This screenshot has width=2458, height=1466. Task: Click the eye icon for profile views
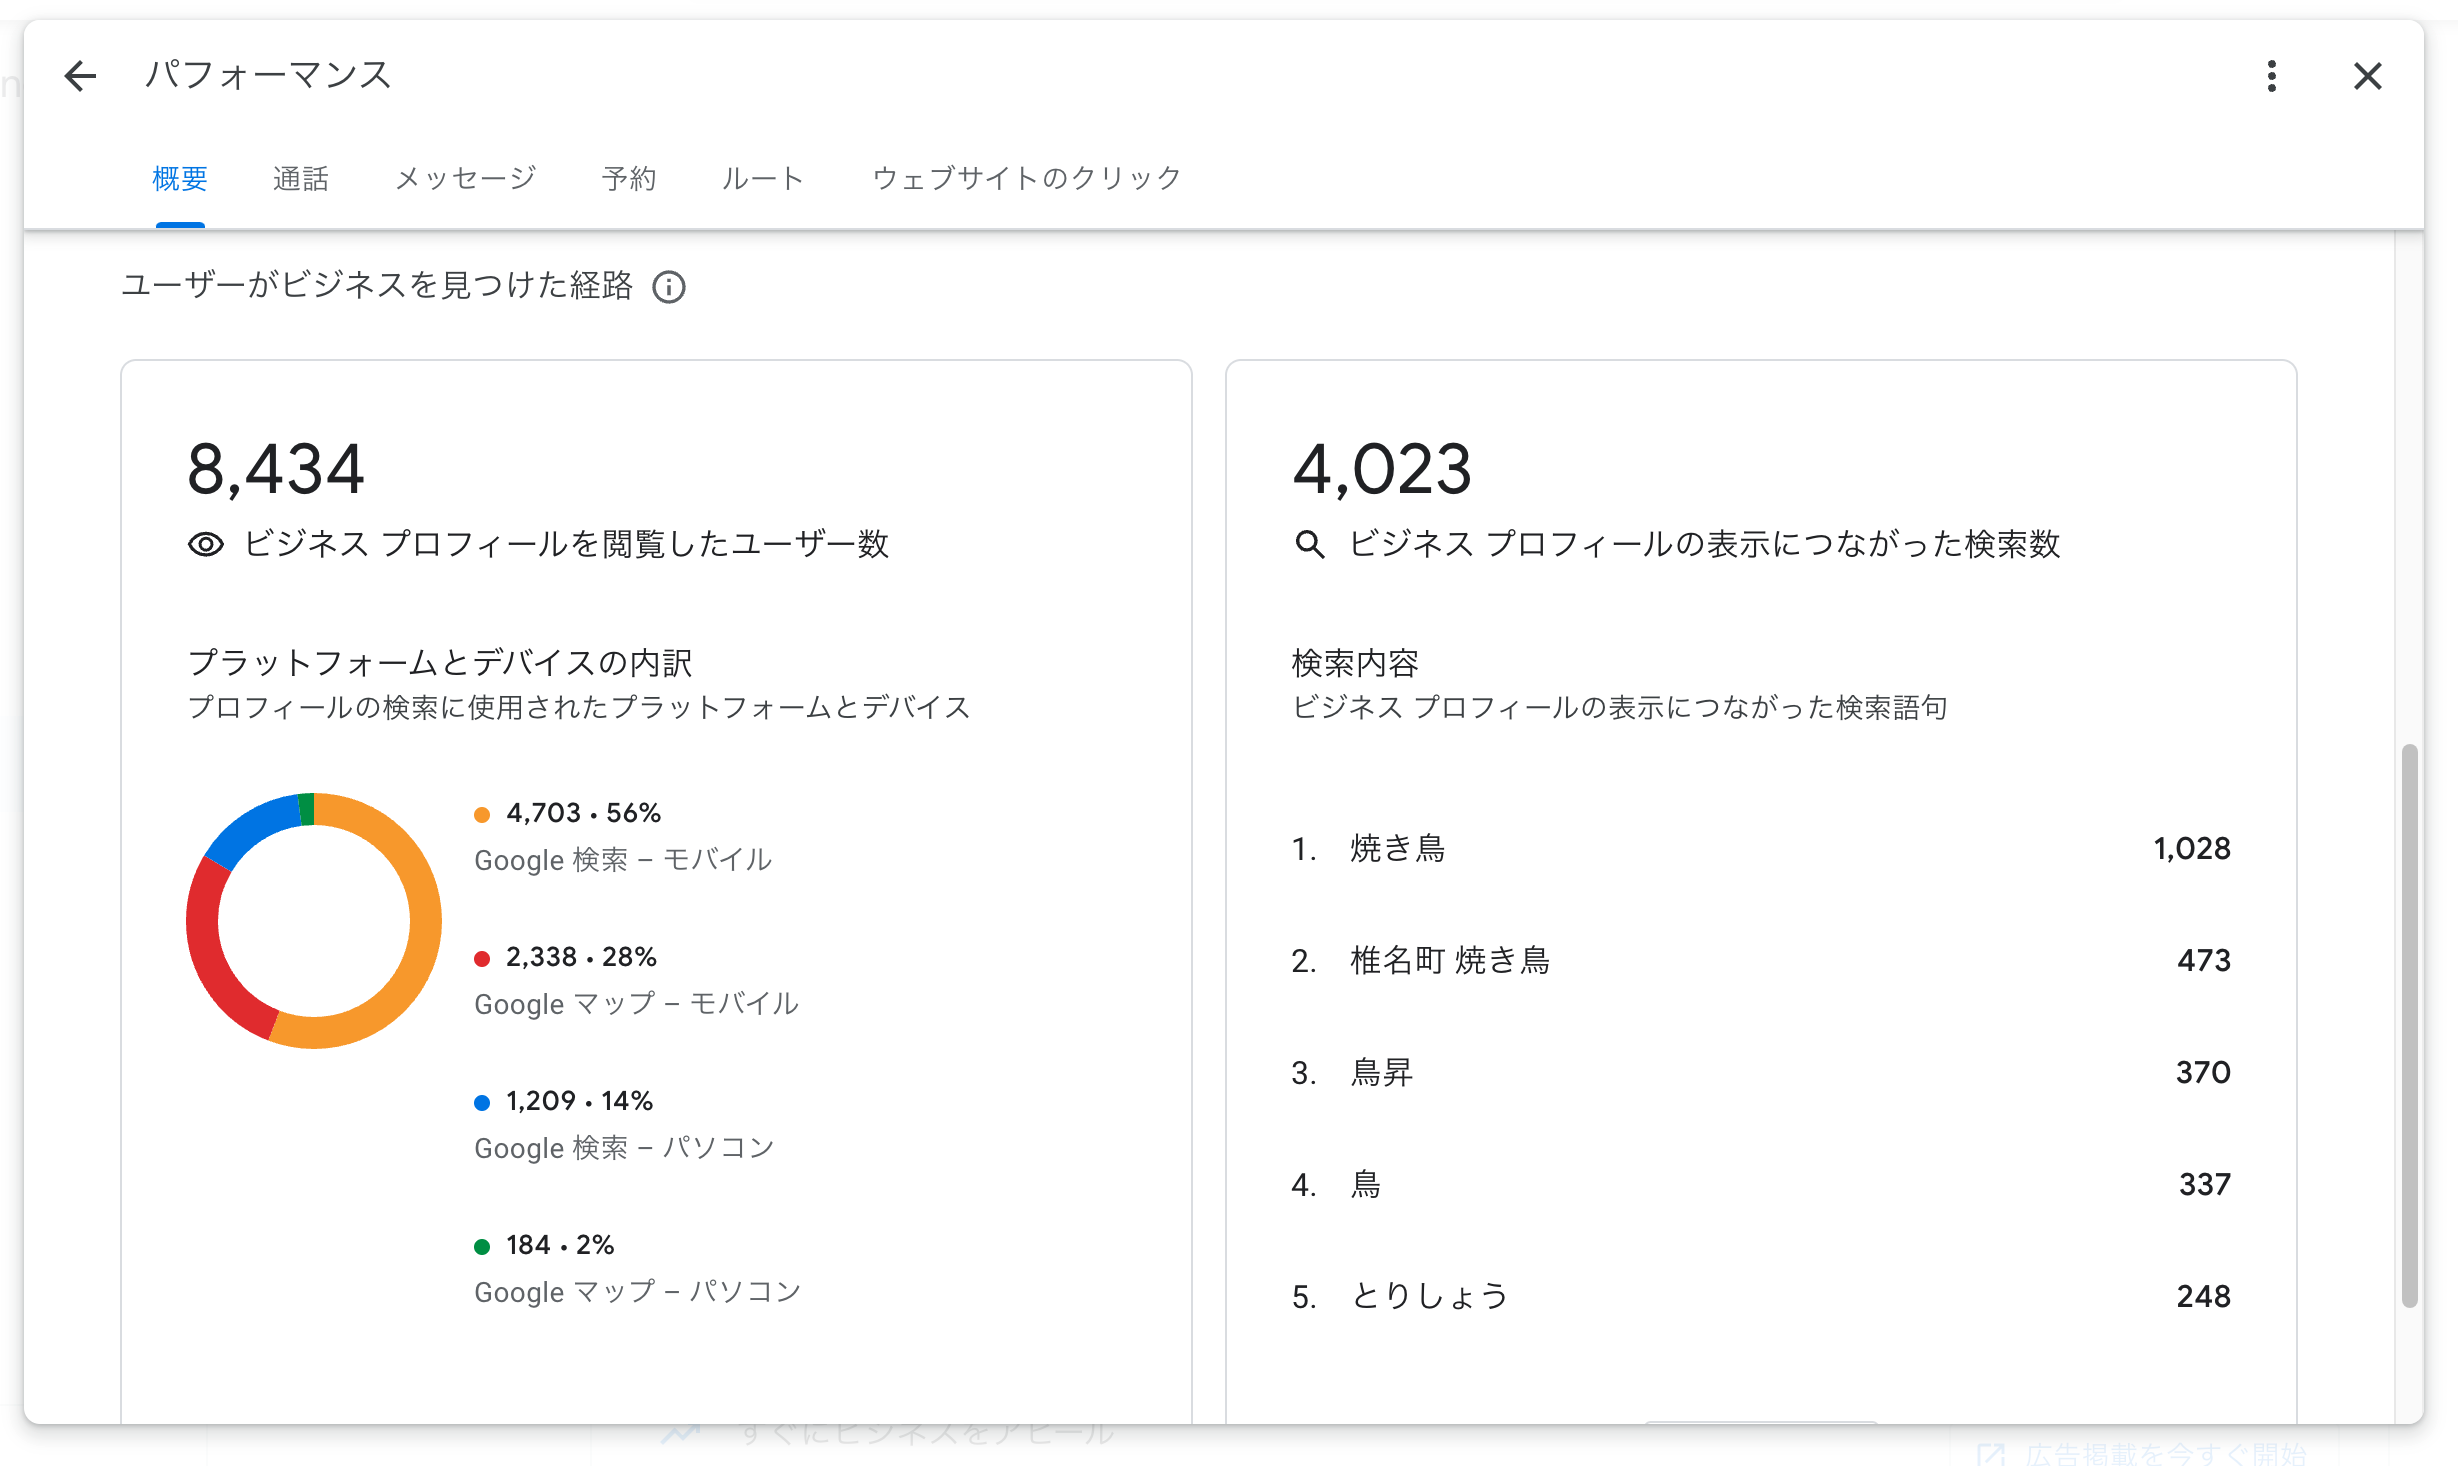(206, 545)
